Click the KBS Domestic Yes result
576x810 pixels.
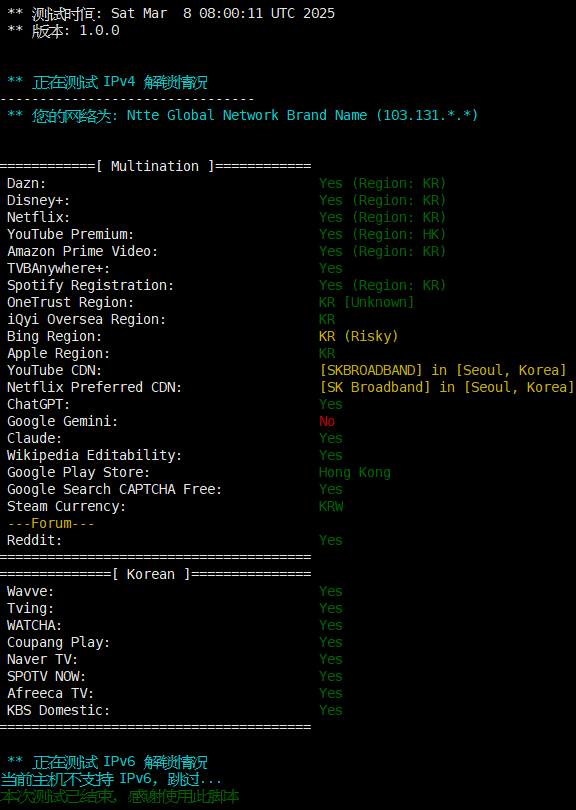(x=331, y=710)
